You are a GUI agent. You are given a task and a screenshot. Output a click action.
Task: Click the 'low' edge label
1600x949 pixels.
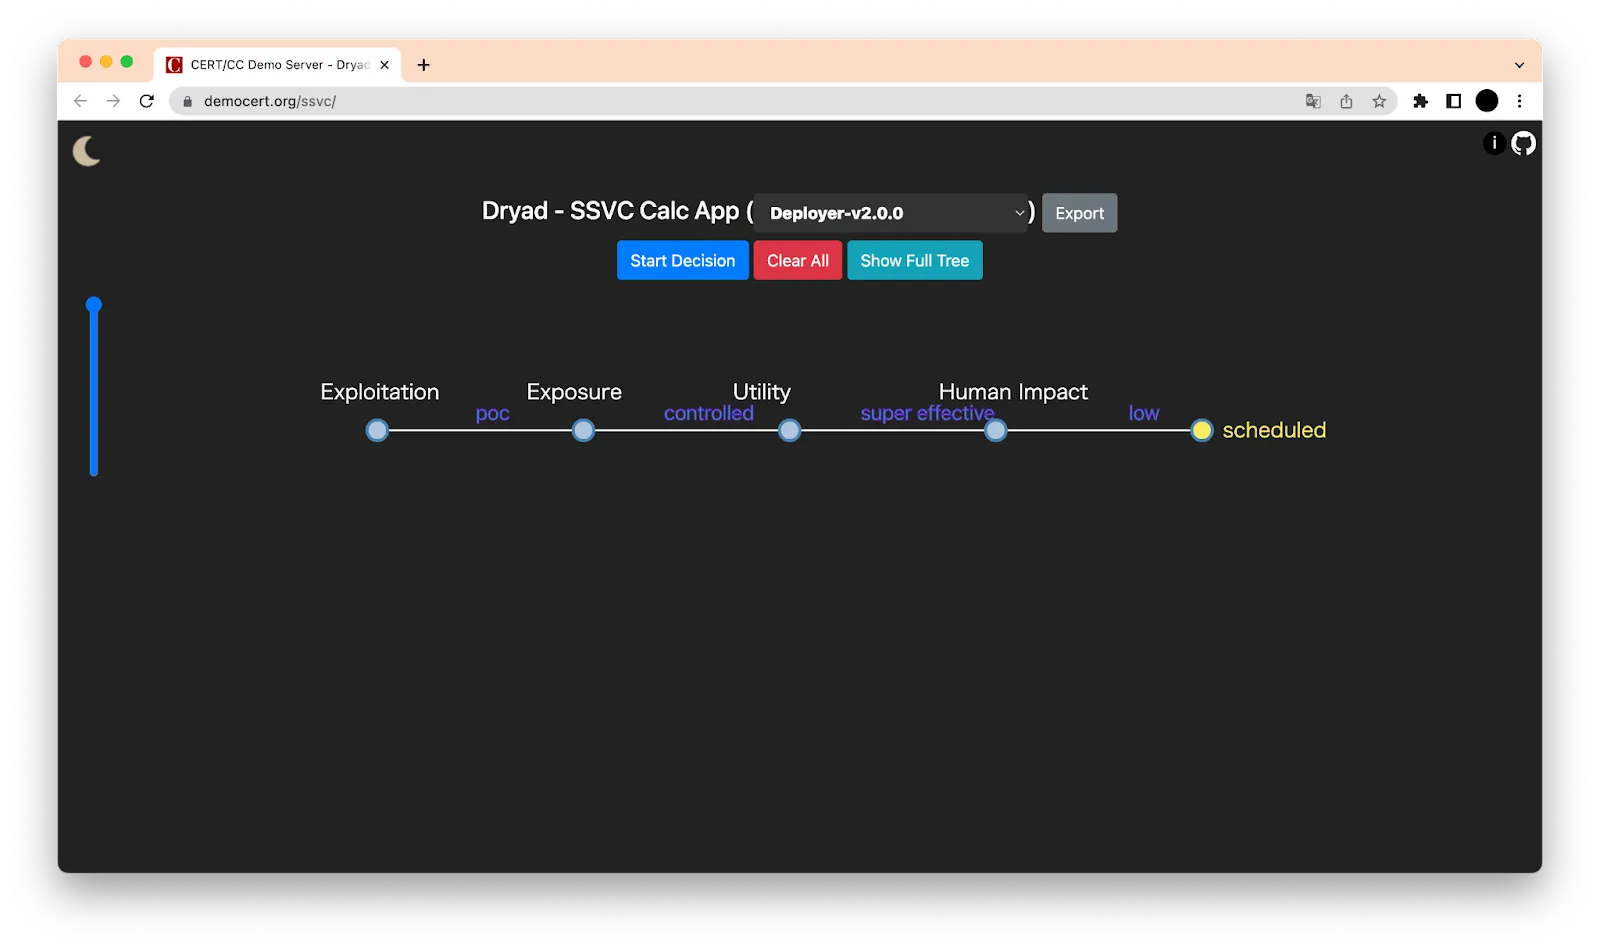(1144, 413)
